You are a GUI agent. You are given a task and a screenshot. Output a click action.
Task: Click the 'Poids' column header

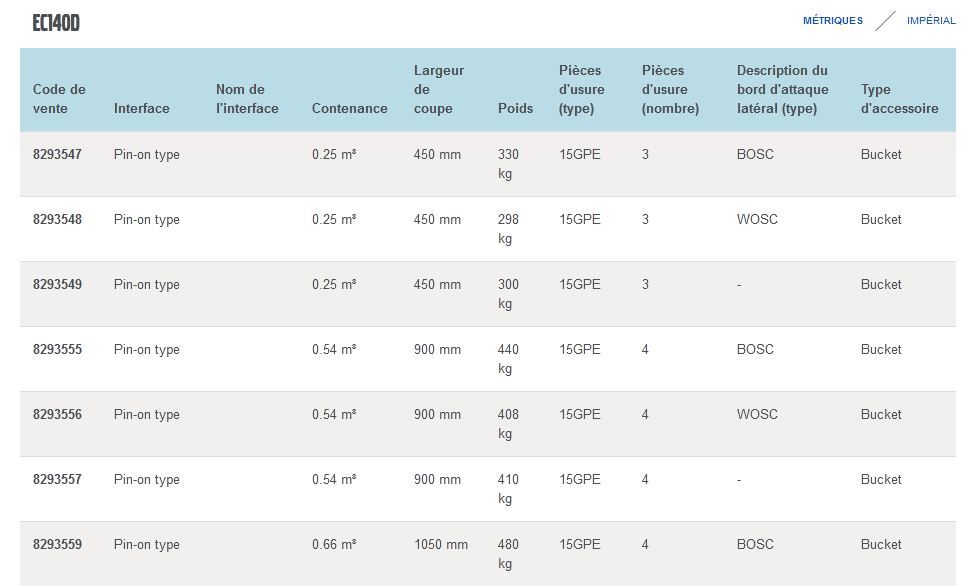[515, 108]
